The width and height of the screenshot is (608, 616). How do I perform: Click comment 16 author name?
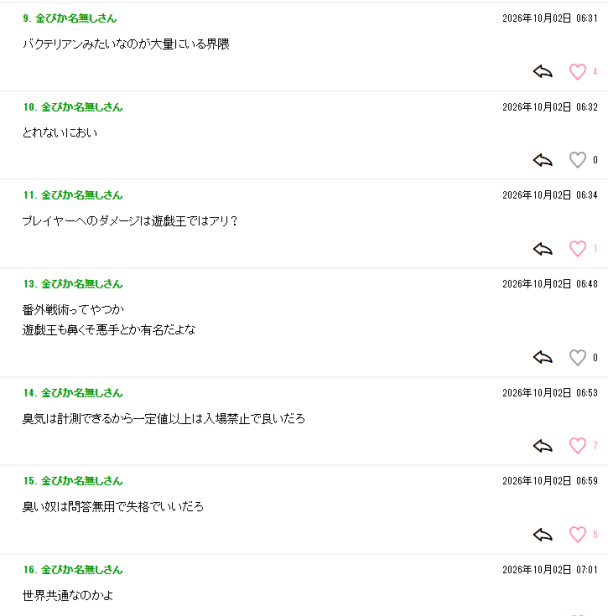82,569
